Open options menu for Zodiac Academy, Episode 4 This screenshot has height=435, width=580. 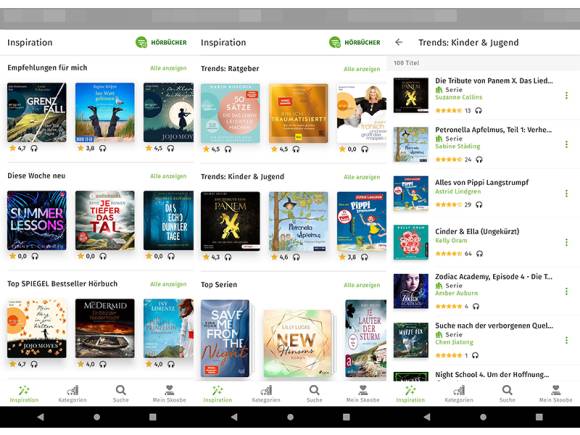(x=566, y=291)
